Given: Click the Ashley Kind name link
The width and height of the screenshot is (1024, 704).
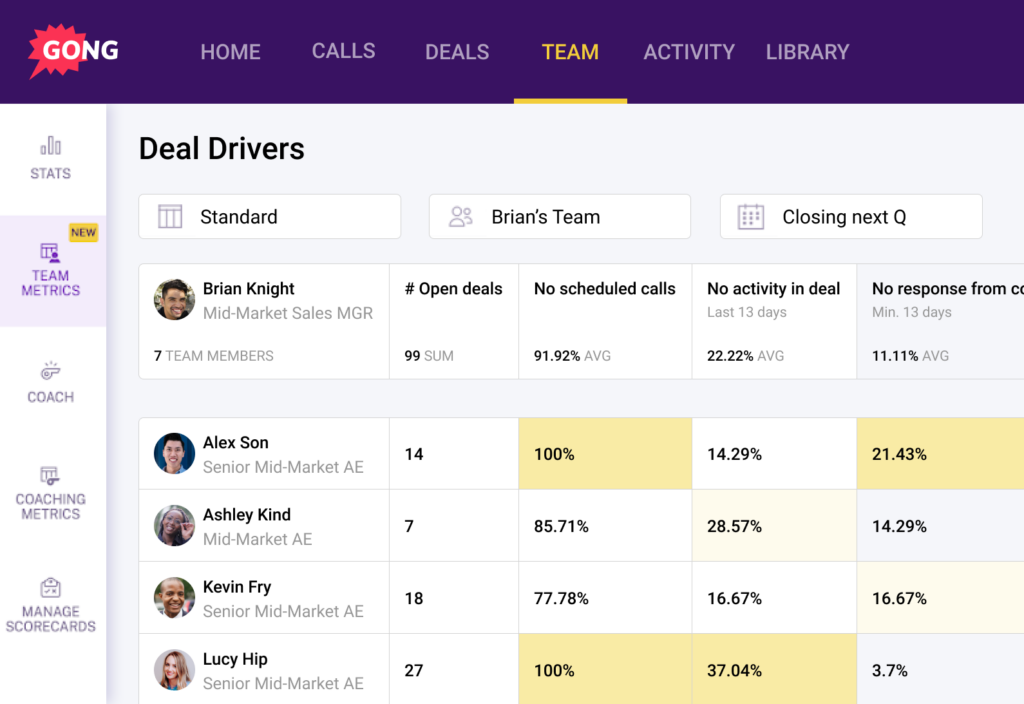Looking at the screenshot, I should (247, 515).
